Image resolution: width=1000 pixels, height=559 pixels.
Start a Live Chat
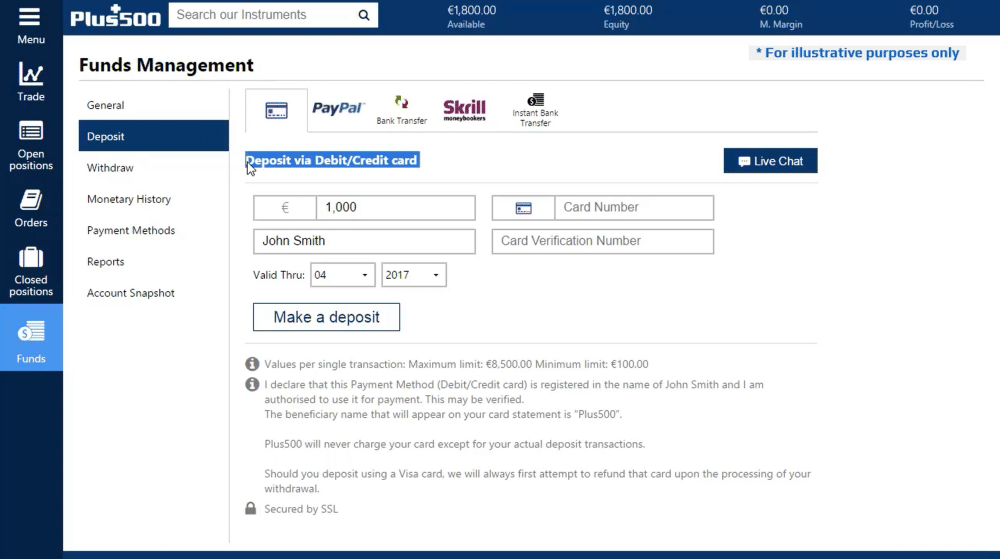click(x=770, y=161)
